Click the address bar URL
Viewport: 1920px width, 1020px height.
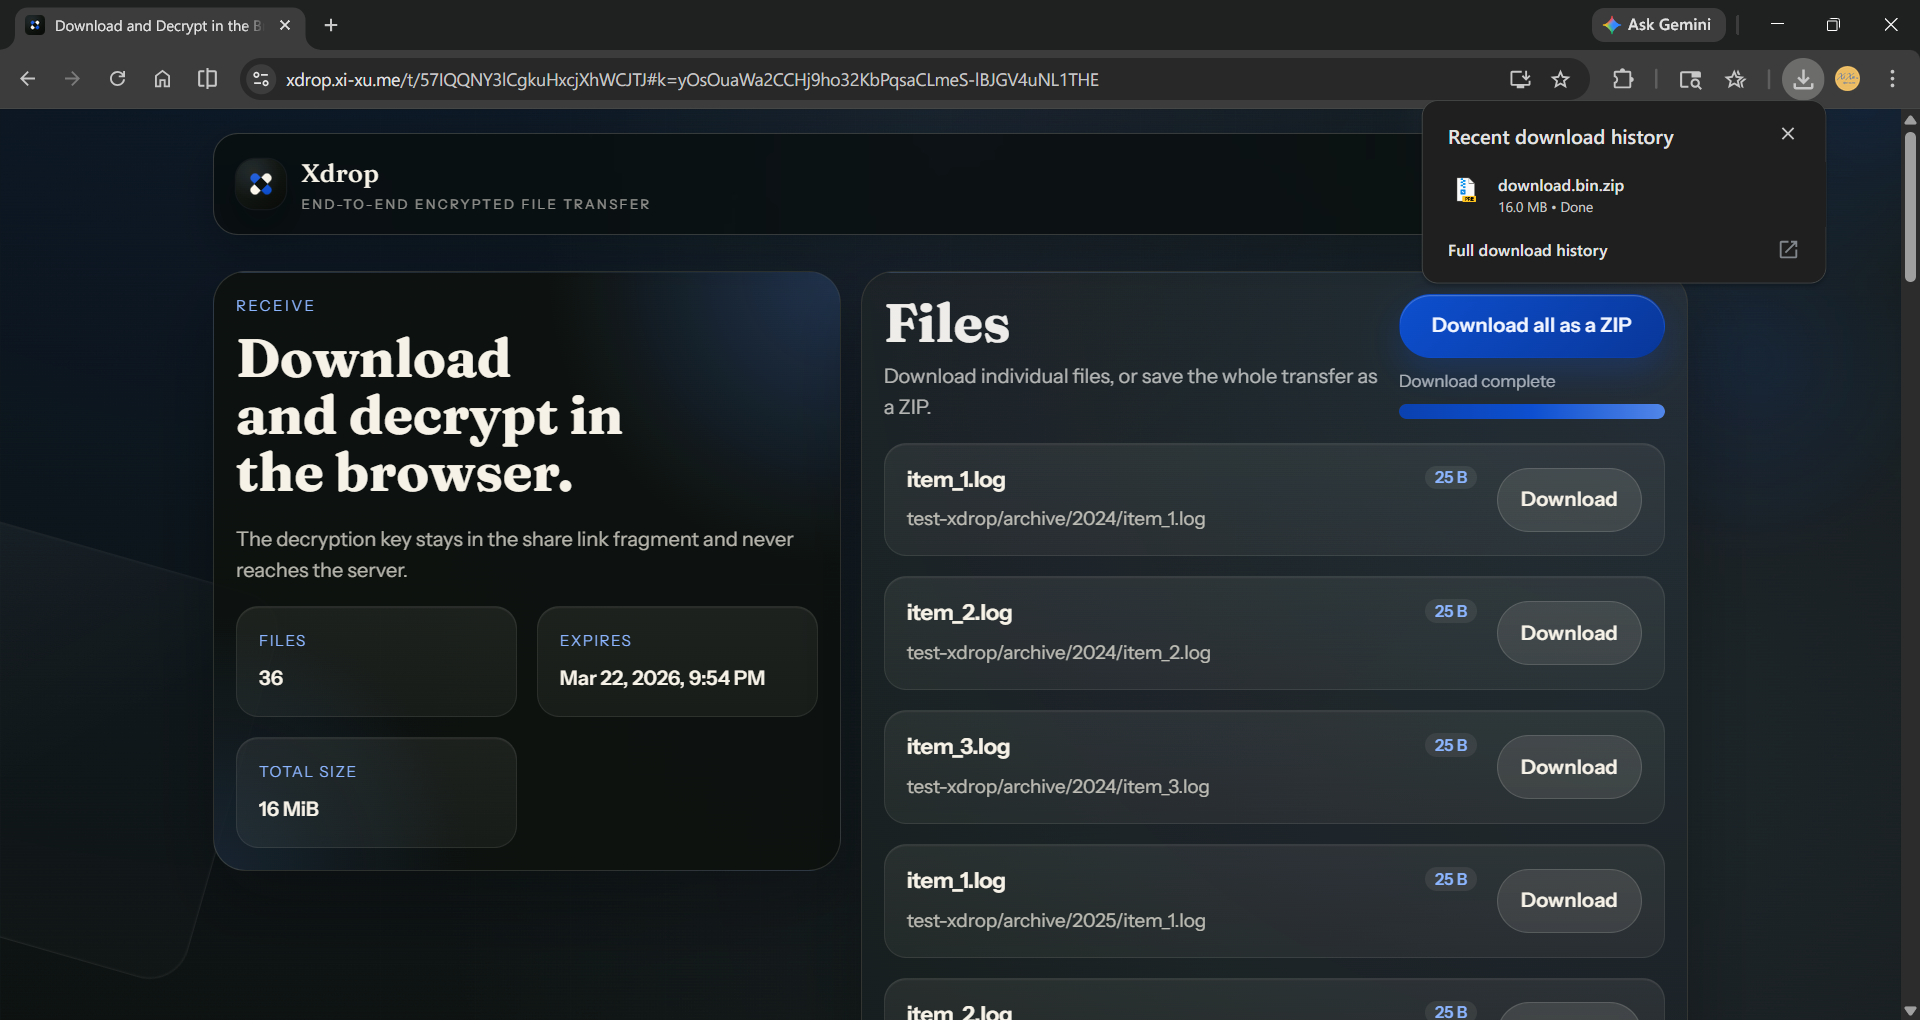(x=692, y=80)
